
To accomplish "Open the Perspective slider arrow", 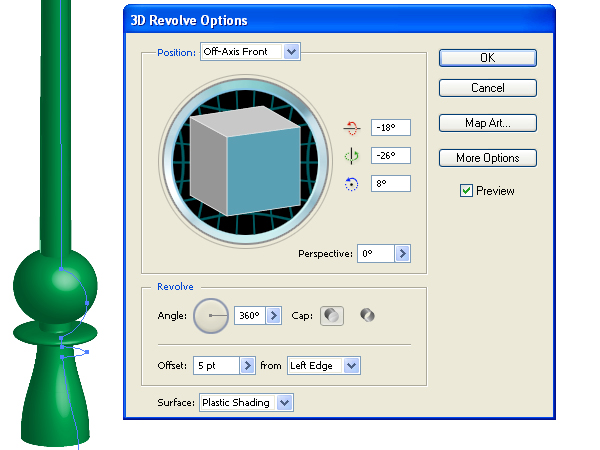I will click(403, 253).
